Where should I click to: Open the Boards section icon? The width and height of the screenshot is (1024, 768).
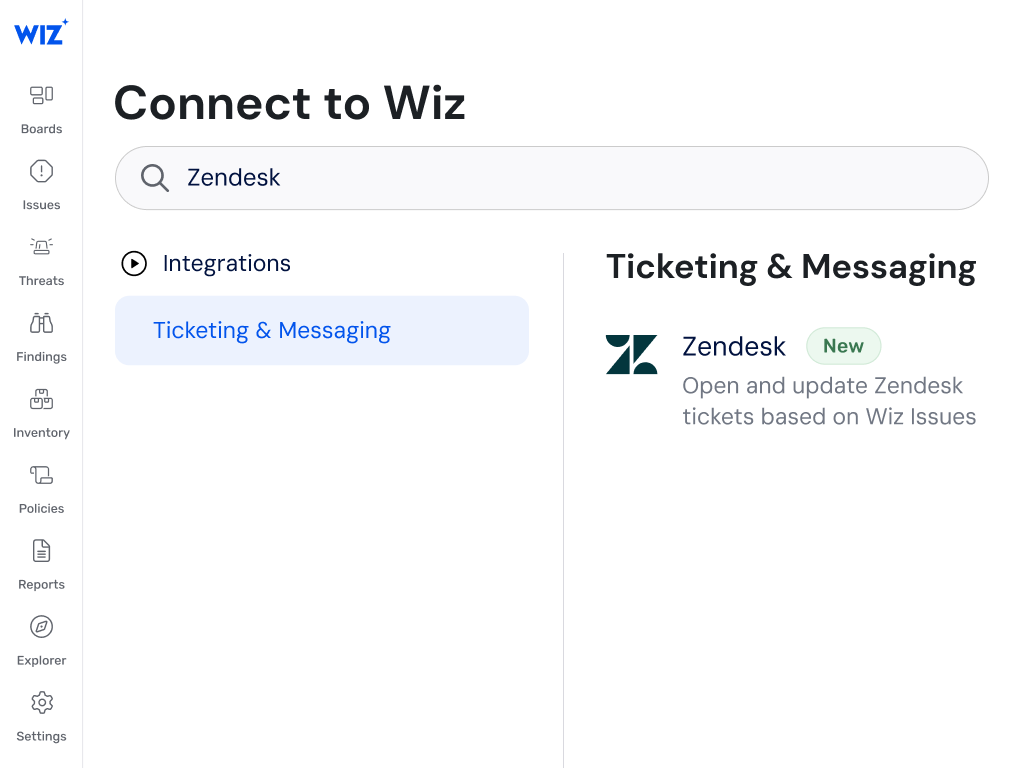[41, 95]
